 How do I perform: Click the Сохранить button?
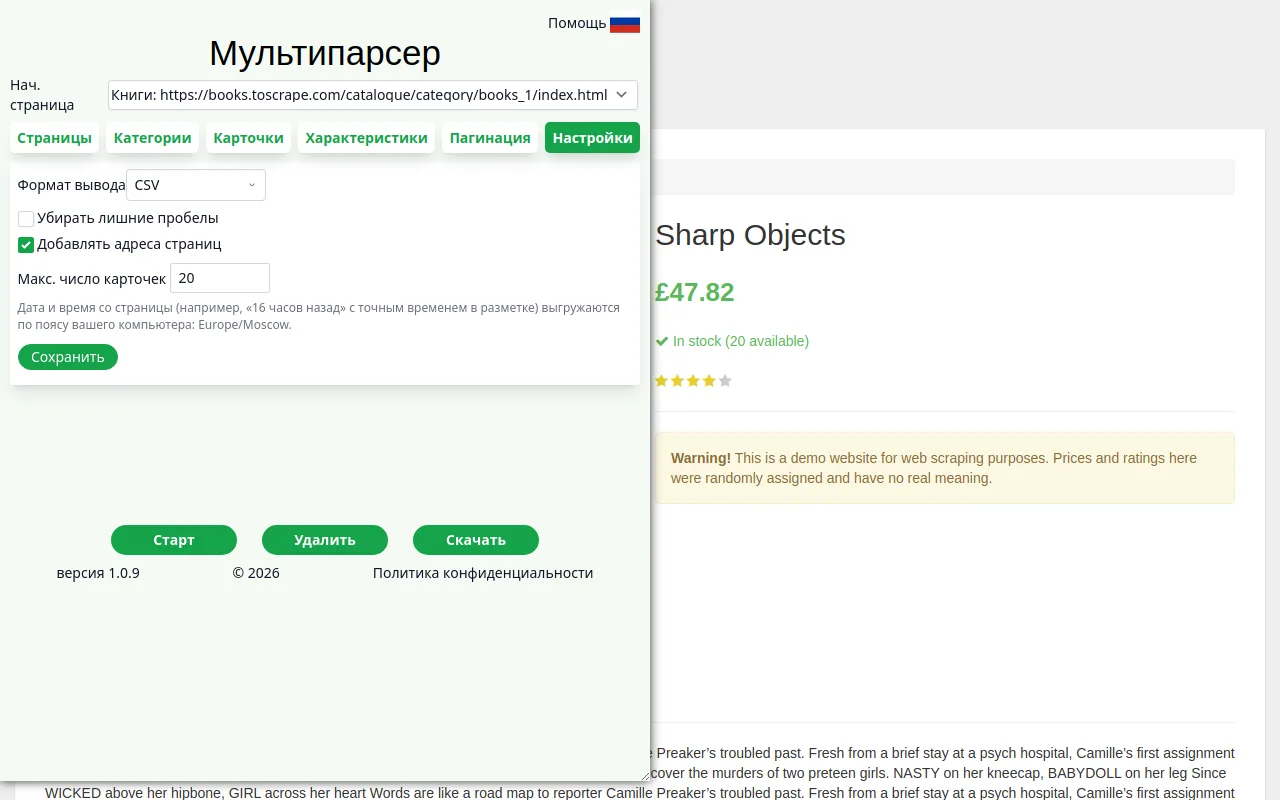click(68, 357)
